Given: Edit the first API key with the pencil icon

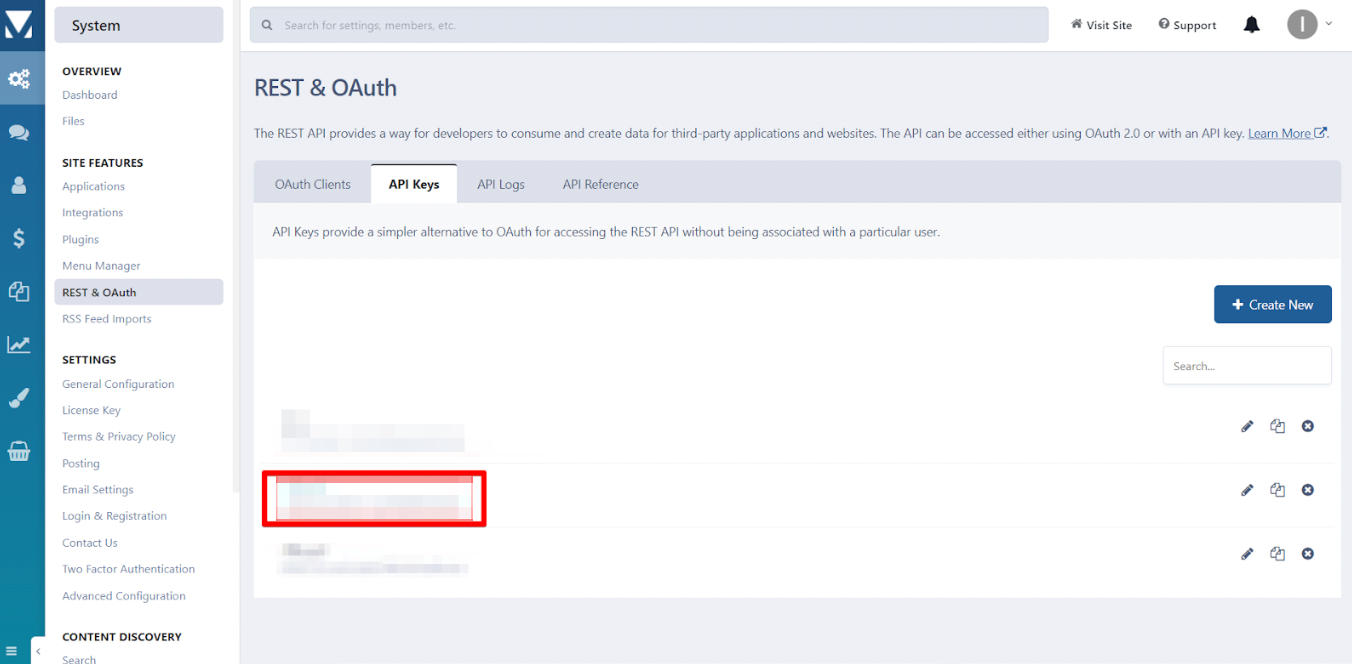Looking at the screenshot, I should tap(1247, 426).
